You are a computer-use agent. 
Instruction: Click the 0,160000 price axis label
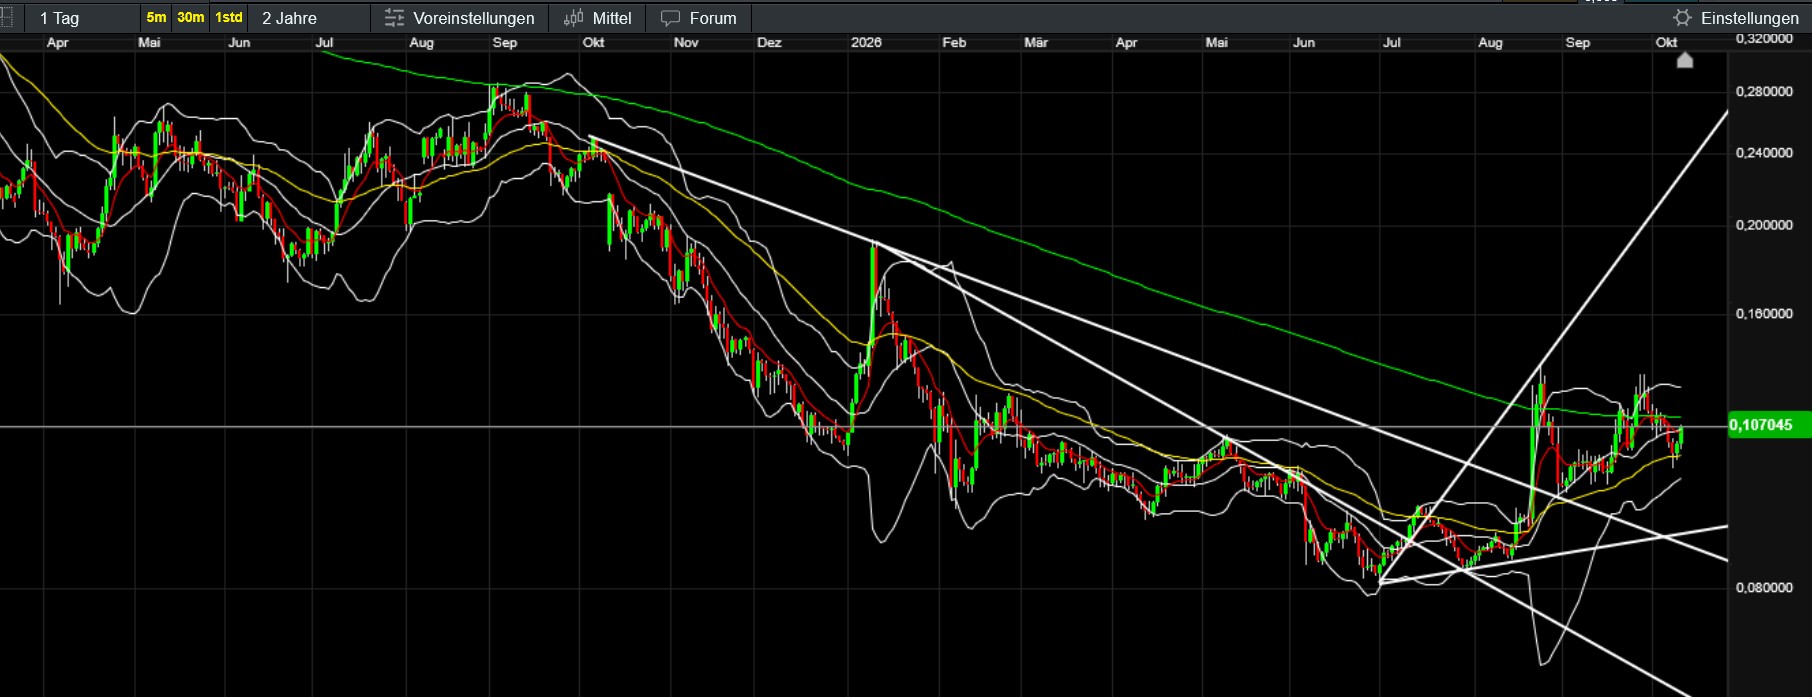[x=1764, y=314]
